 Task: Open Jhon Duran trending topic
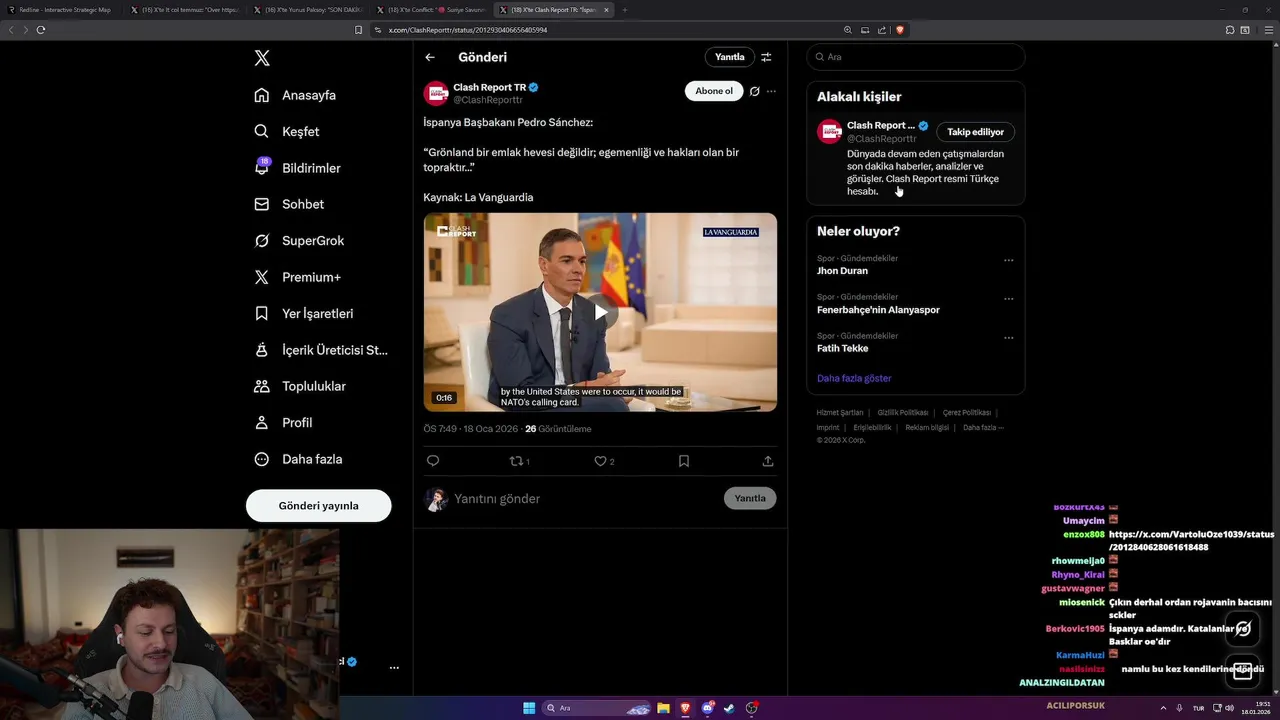click(x=842, y=271)
